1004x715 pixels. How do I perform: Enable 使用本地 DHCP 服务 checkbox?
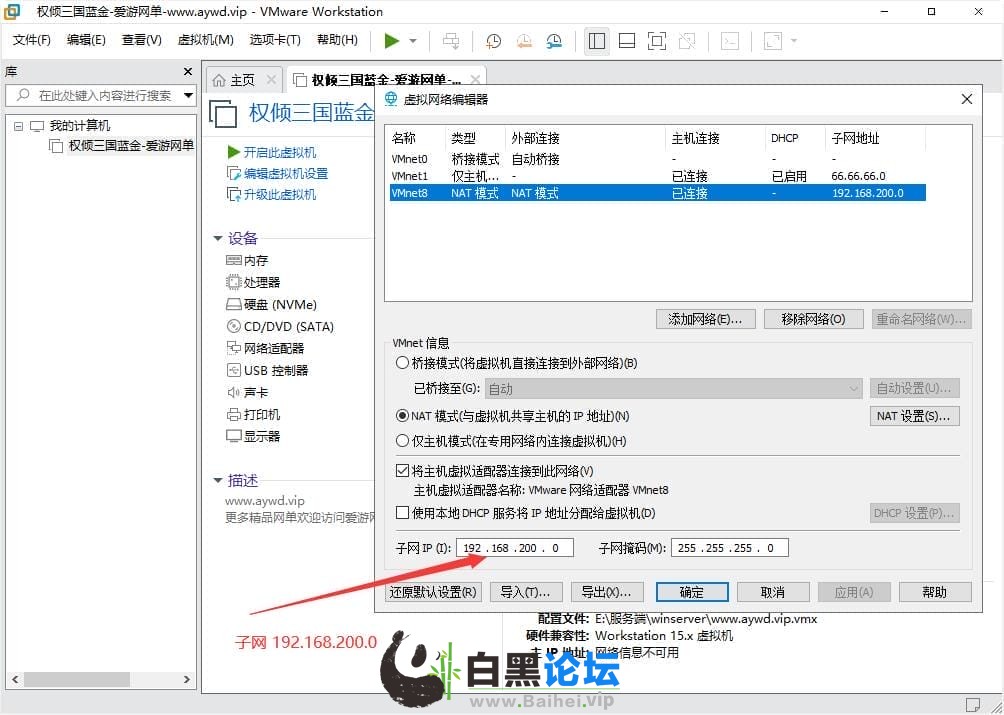[x=403, y=513]
